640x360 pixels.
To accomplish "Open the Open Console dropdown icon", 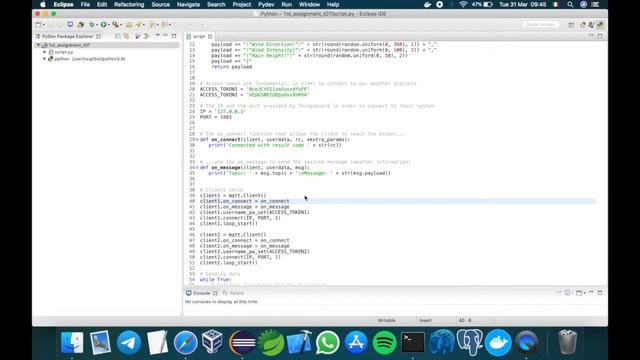I will tap(580, 293).
